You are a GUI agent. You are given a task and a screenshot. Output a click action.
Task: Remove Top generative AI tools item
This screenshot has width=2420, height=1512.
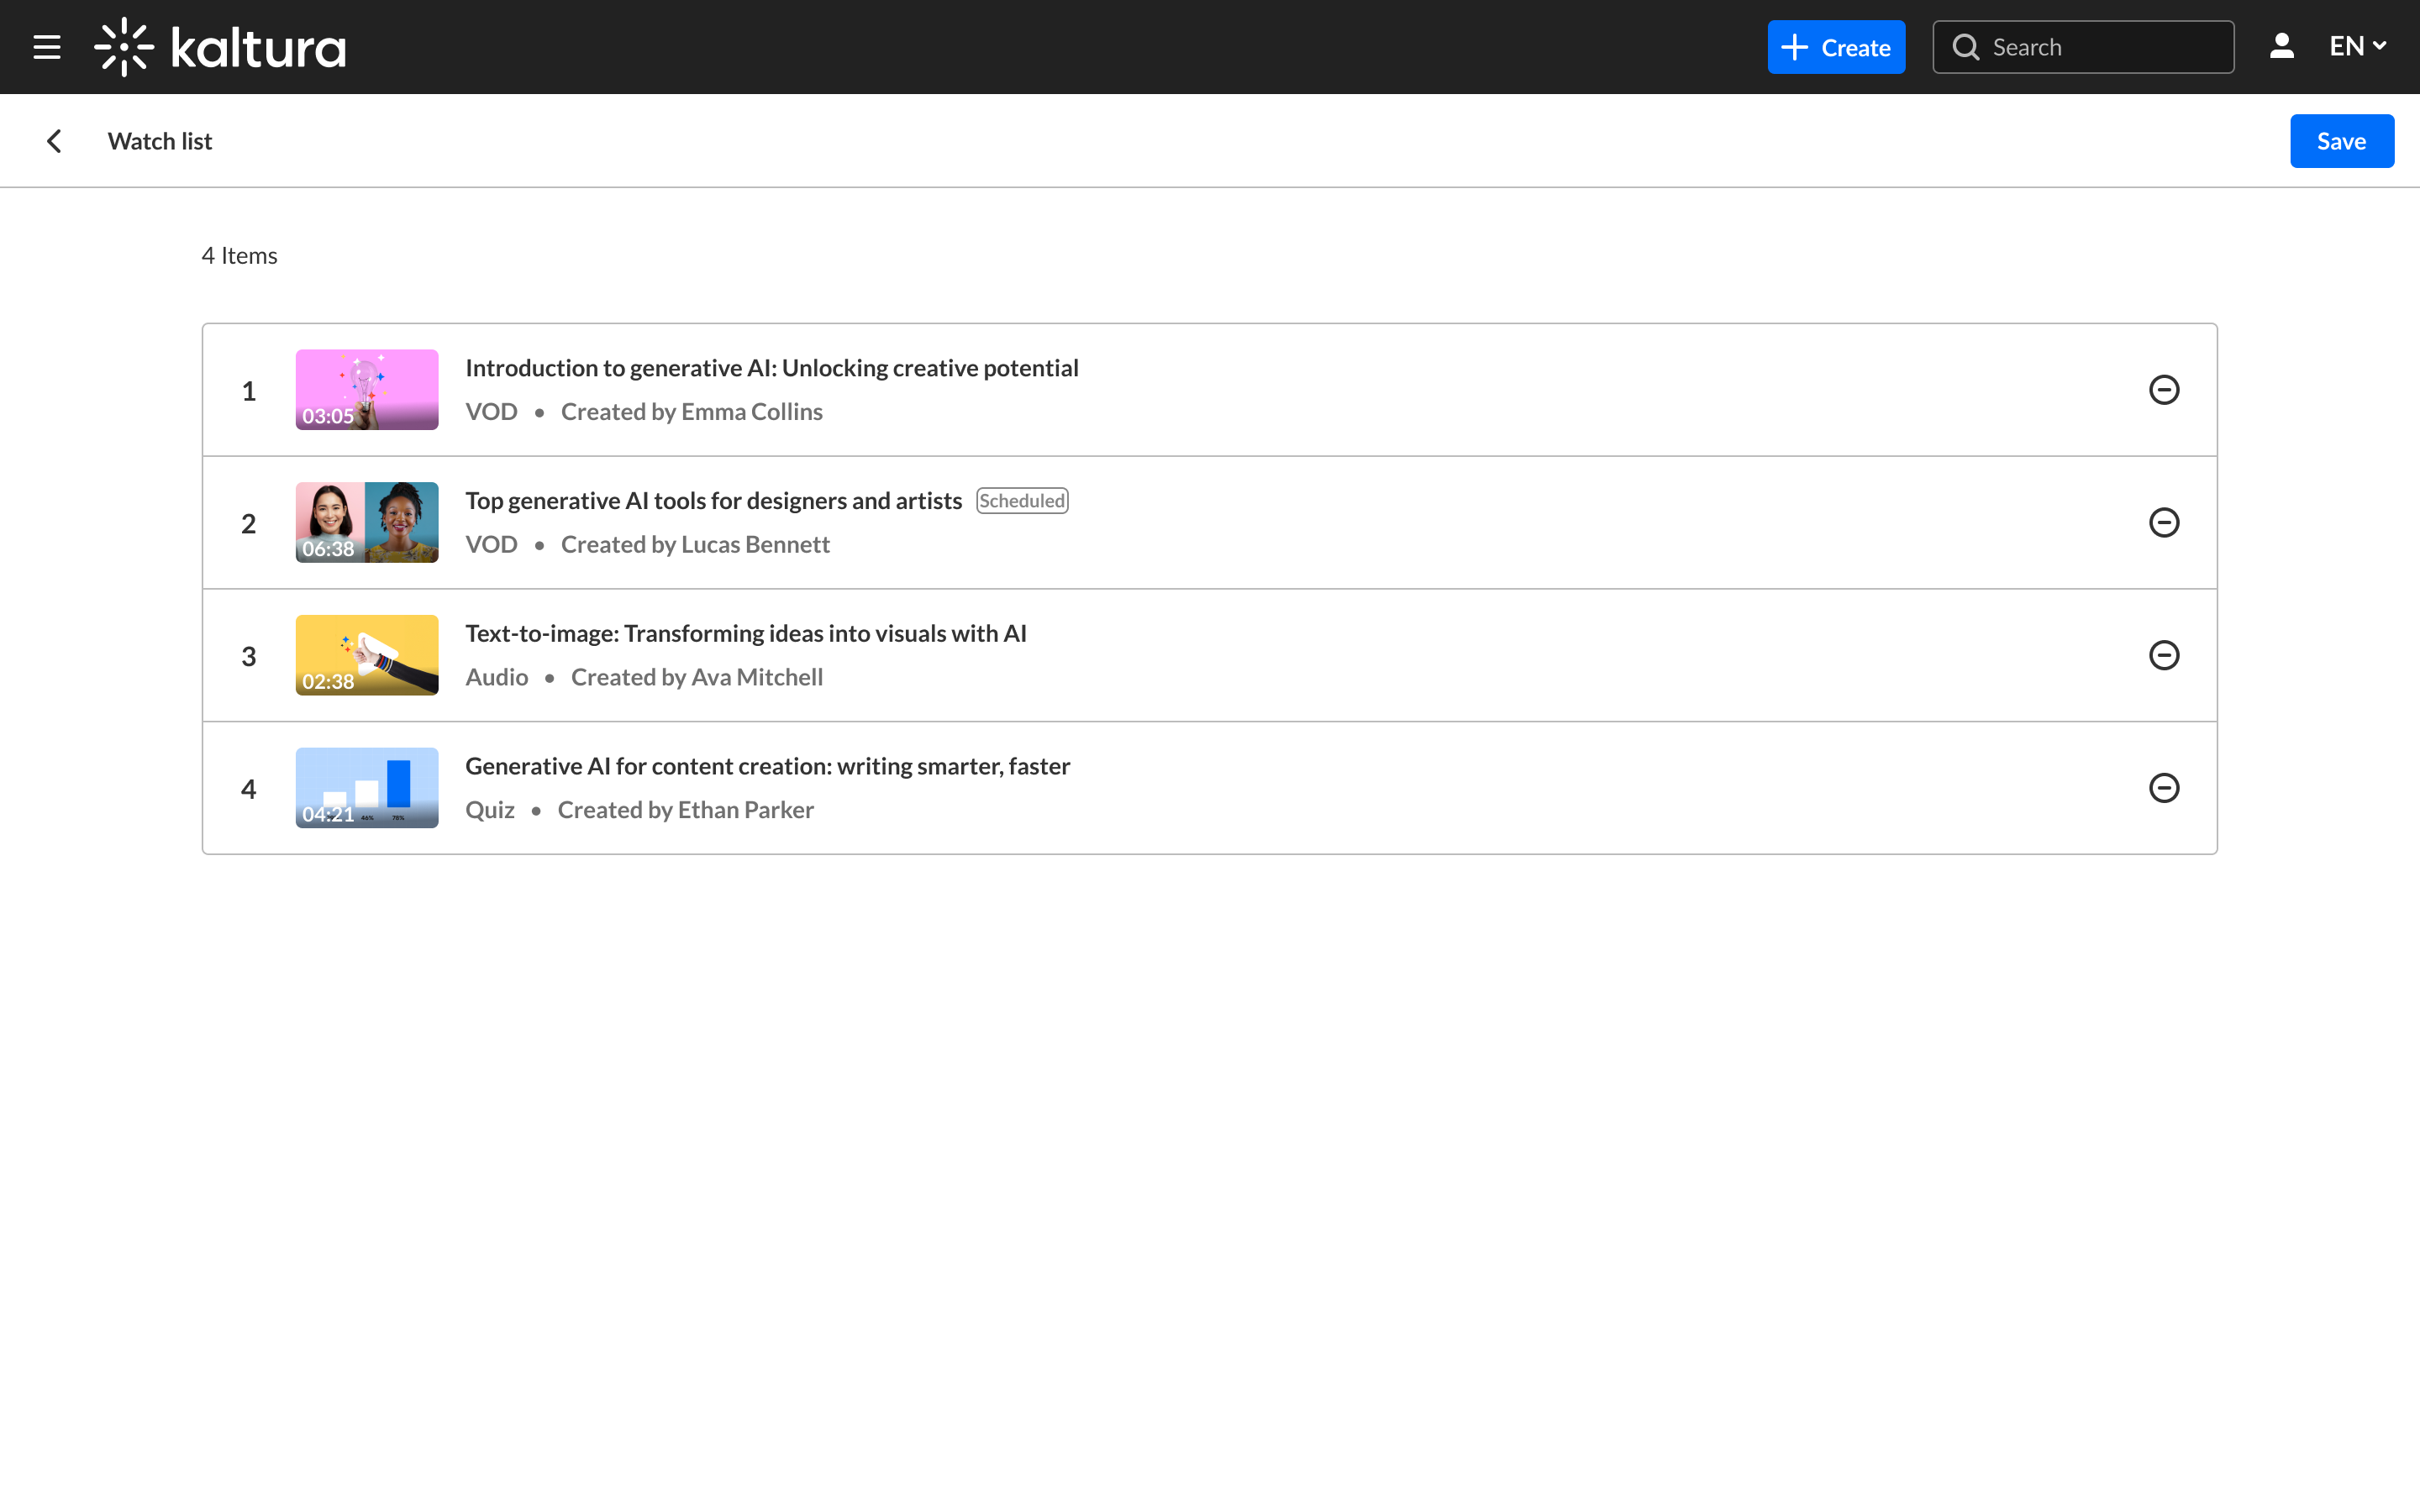tap(2163, 523)
